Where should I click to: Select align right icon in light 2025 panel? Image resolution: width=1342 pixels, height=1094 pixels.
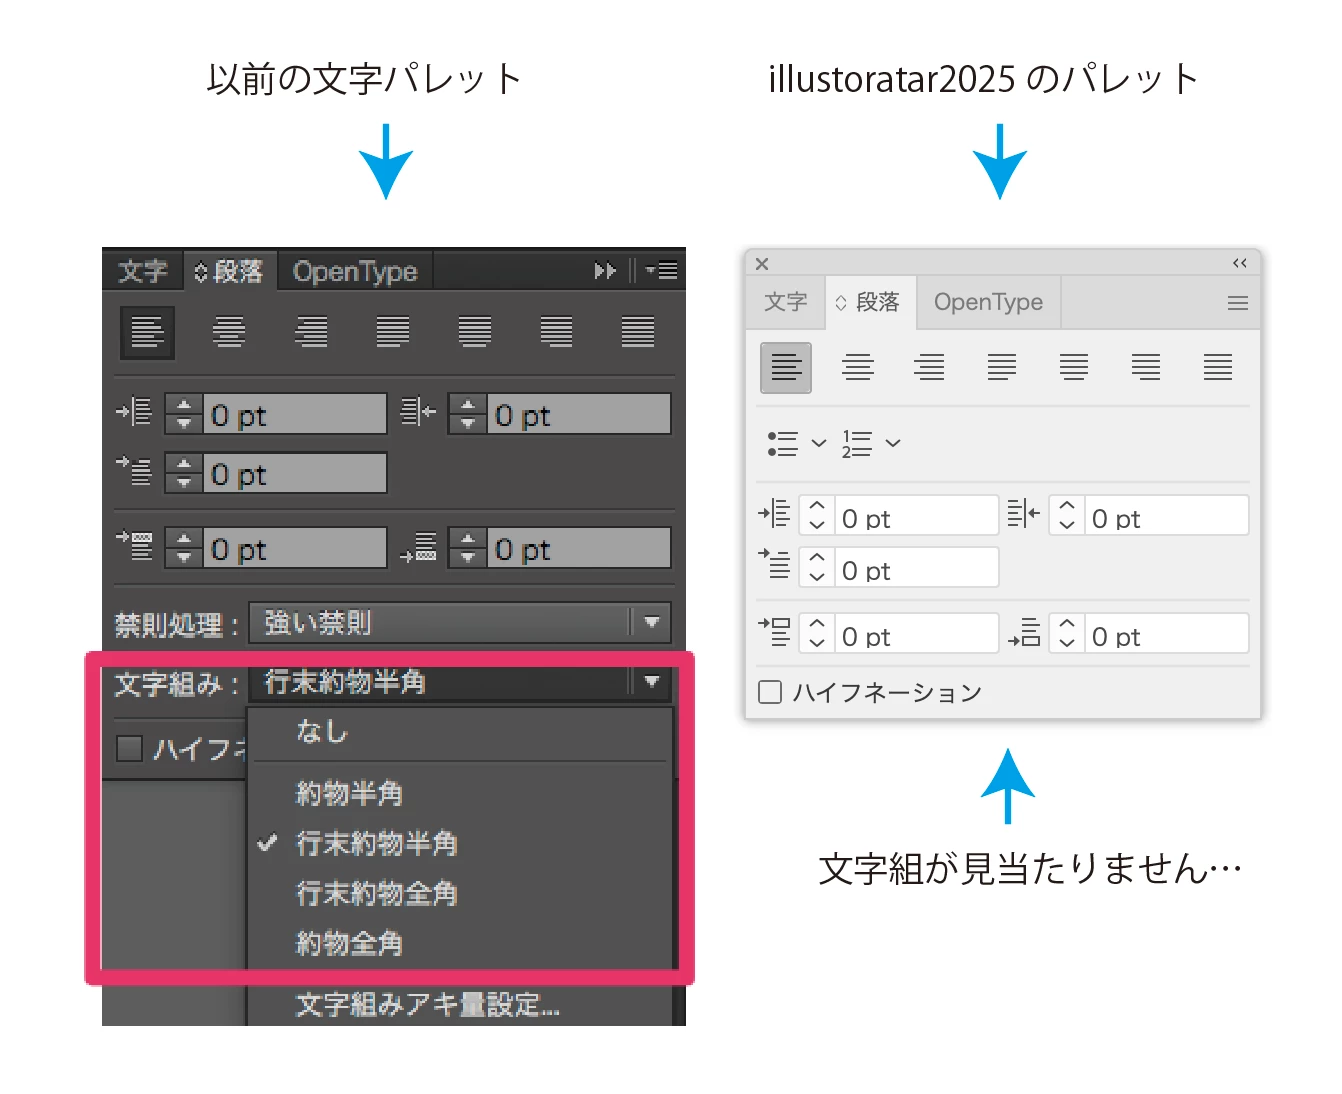point(930,368)
